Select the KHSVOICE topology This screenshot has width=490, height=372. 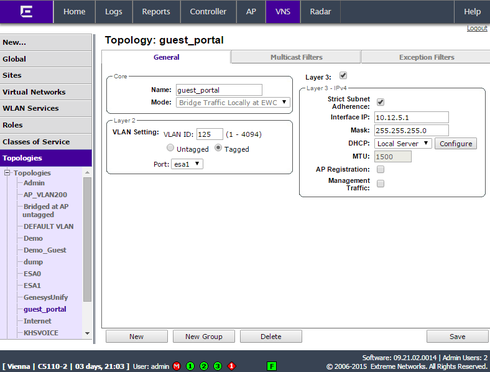coord(41,333)
